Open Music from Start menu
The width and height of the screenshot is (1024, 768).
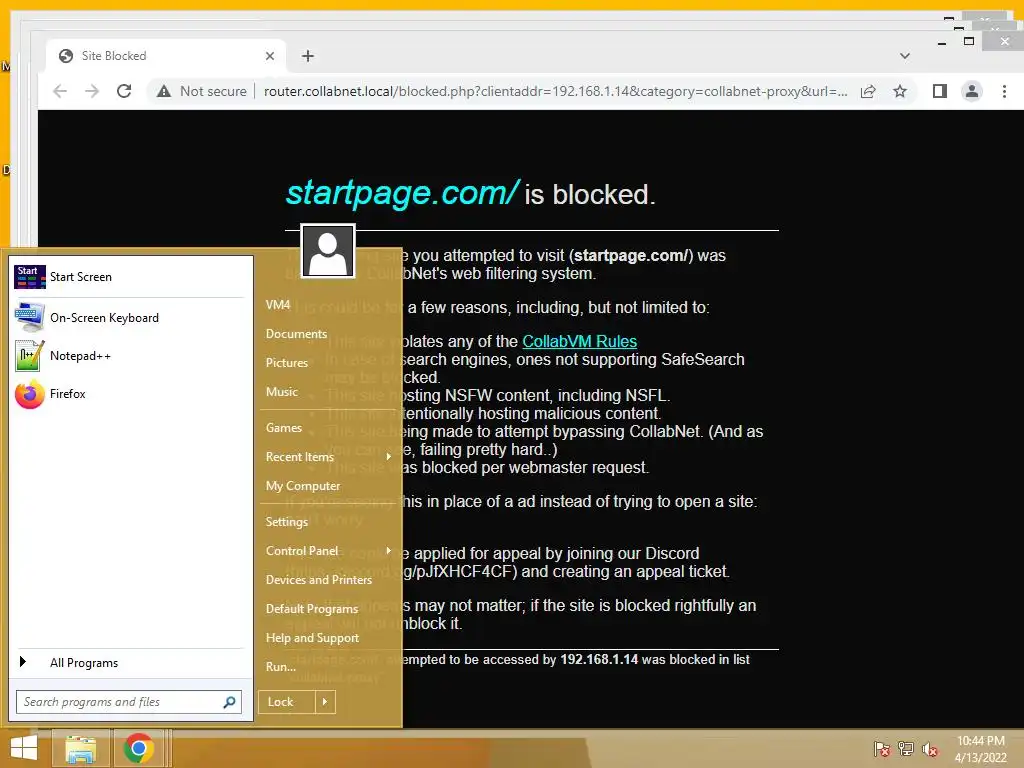coord(282,392)
